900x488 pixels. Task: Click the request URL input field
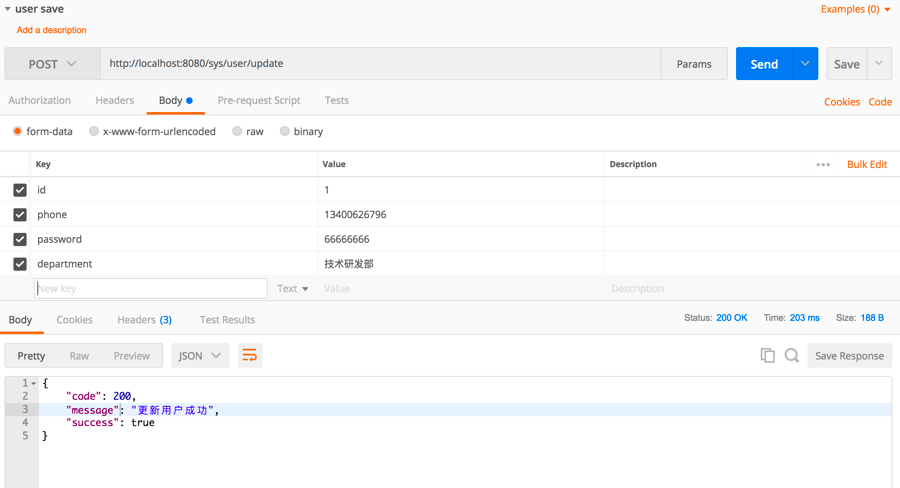(380, 64)
